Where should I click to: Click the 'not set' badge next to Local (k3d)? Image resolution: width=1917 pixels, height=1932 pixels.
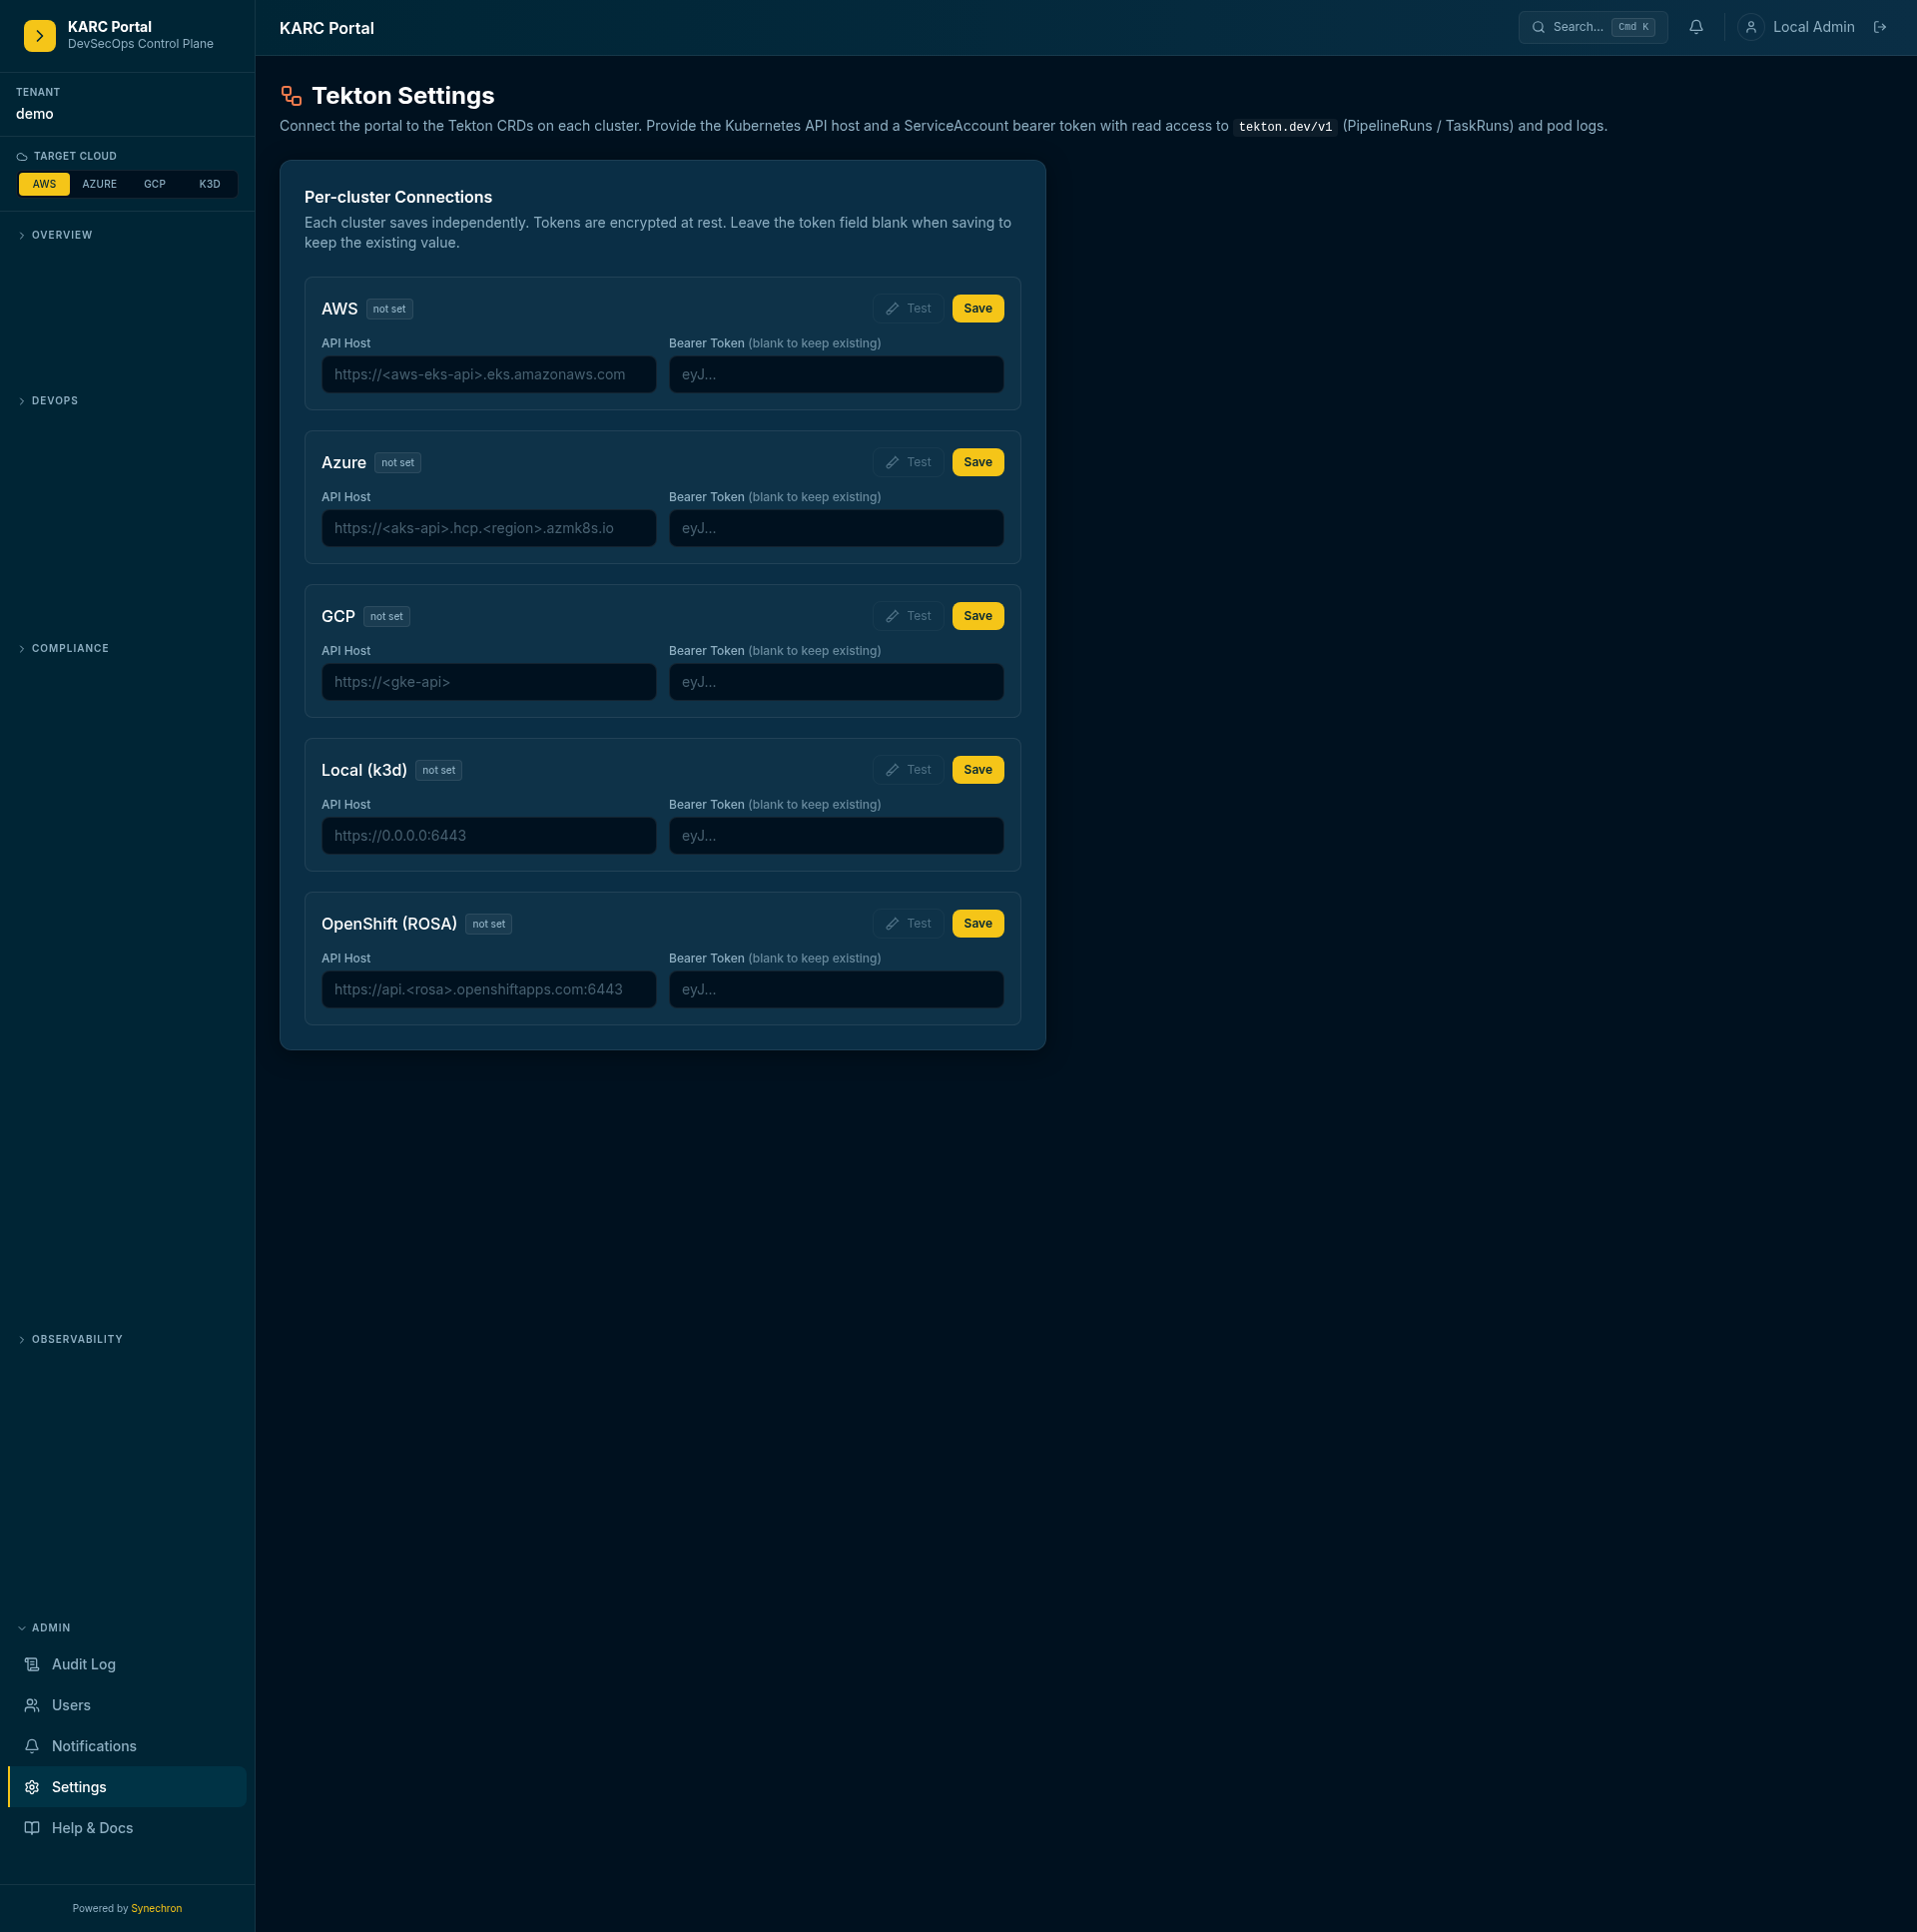coord(438,770)
